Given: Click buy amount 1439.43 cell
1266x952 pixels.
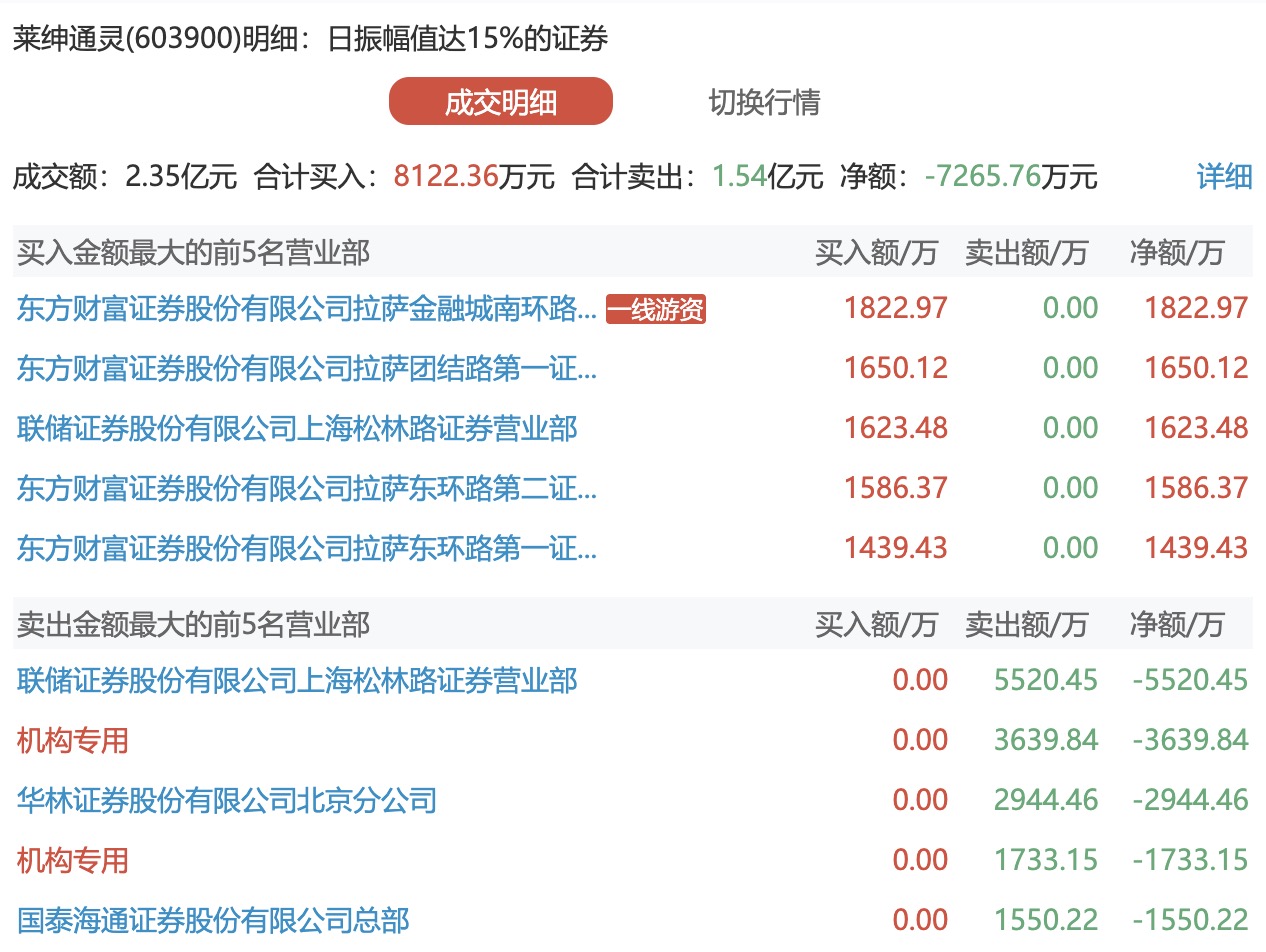Looking at the screenshot, I should point(896,548).
